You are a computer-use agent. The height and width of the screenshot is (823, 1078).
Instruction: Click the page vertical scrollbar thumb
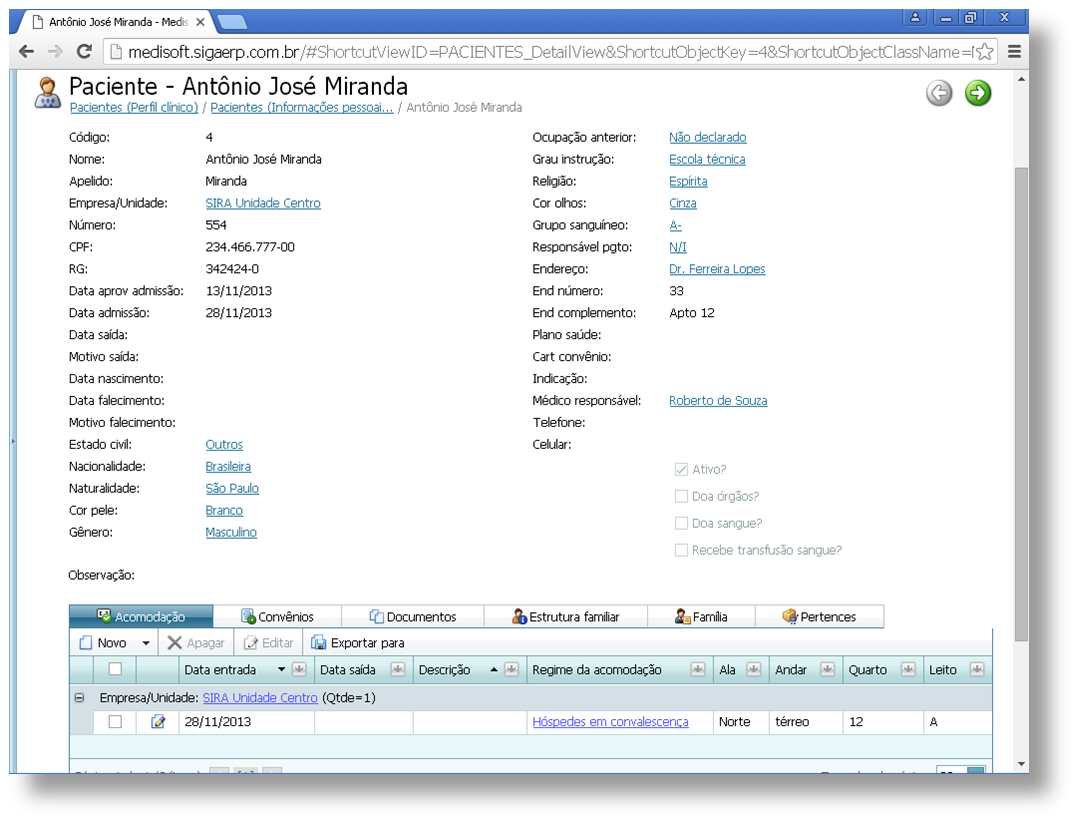tap(1021, 406)
